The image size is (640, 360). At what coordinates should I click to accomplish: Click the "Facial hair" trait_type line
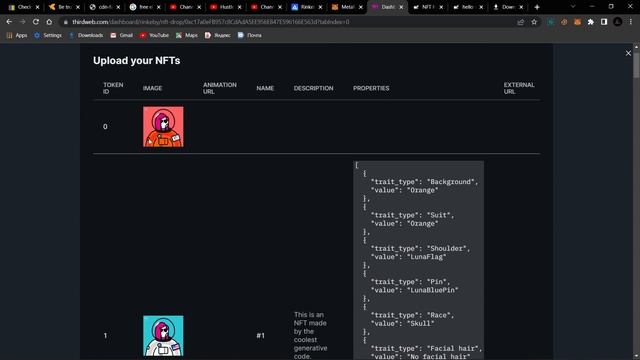pos(426,349)
